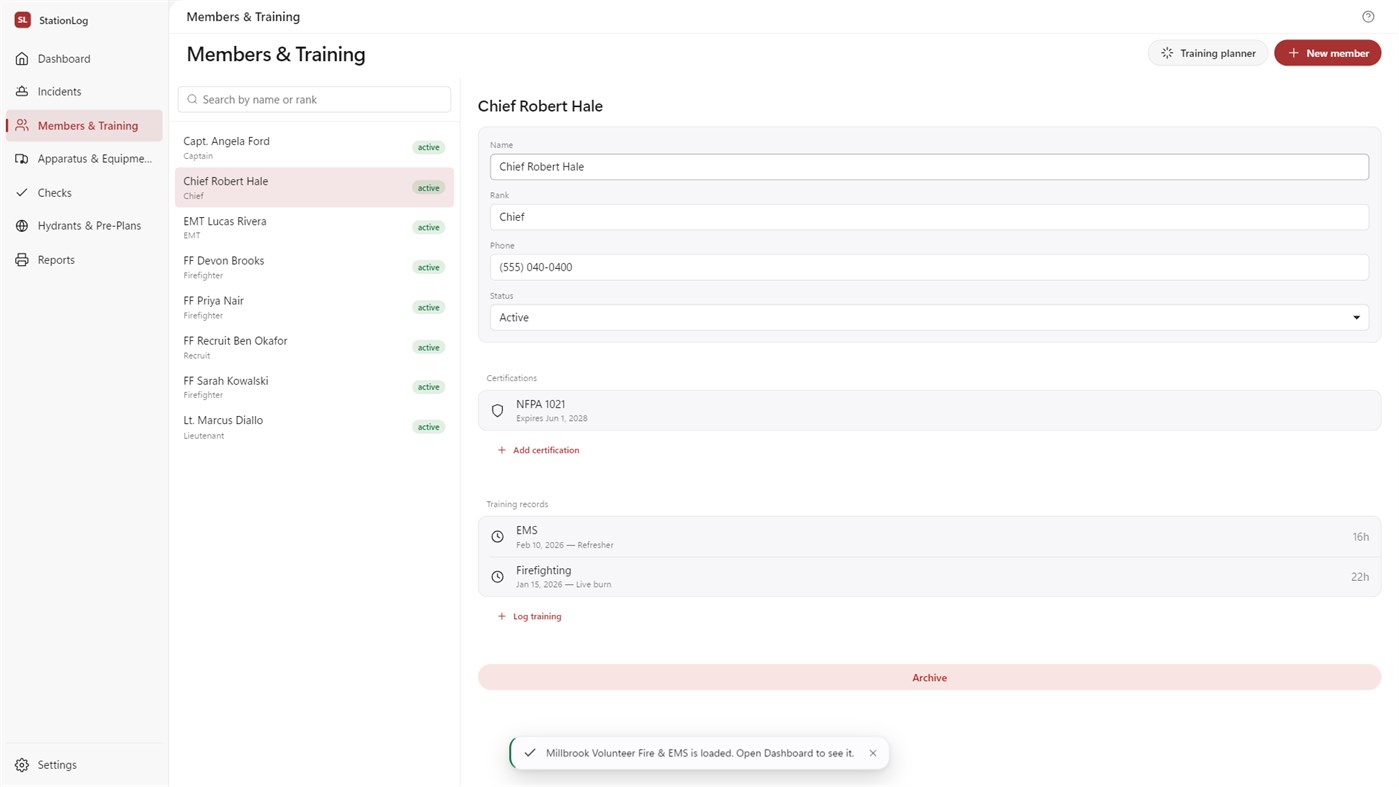Select Capt. Angela Ford in member list
Screen dimensions: 1399x787
pos(314,148)
